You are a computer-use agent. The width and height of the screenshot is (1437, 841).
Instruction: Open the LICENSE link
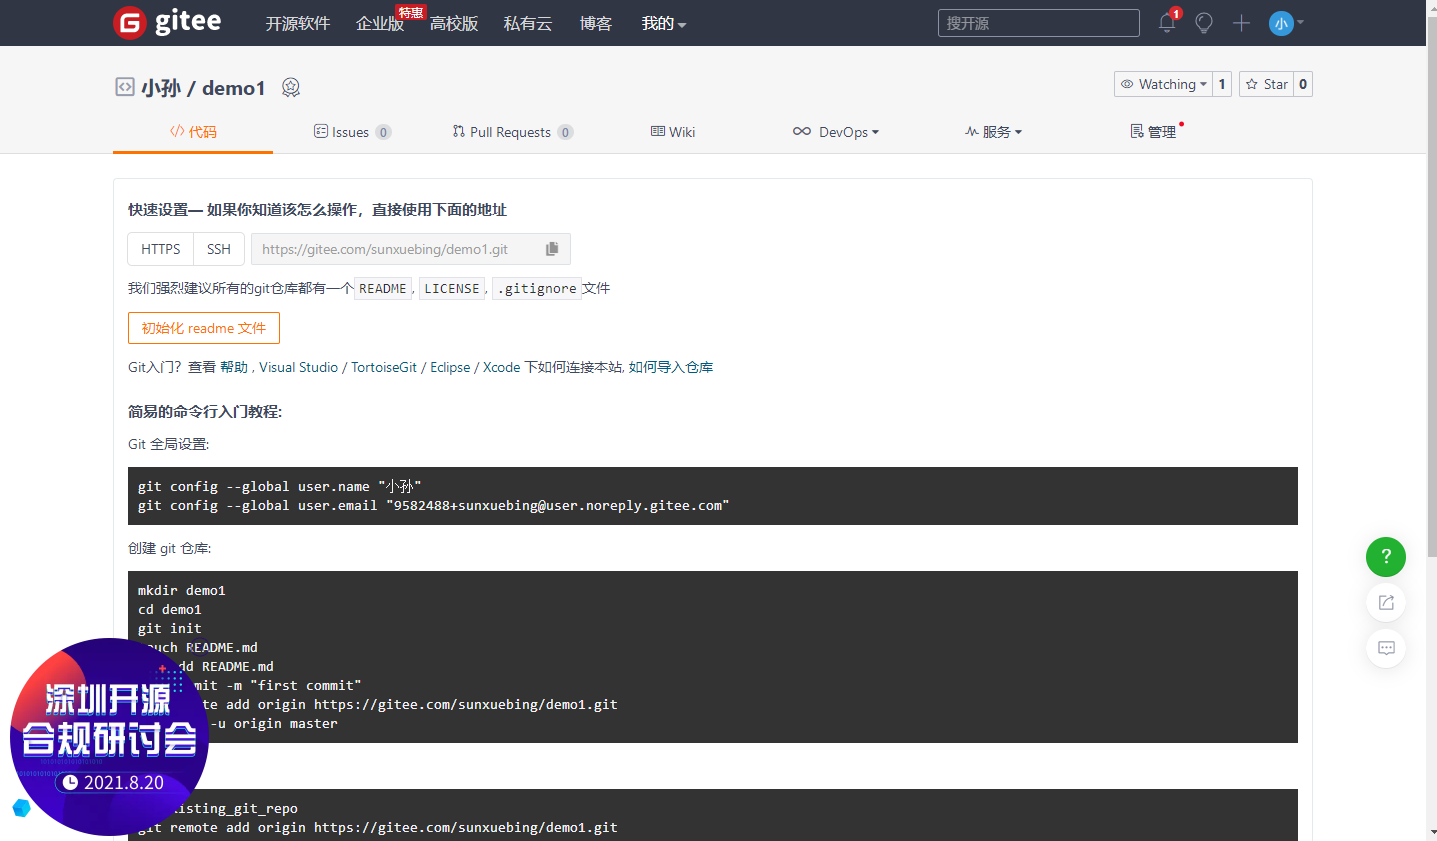click(452, 289)
